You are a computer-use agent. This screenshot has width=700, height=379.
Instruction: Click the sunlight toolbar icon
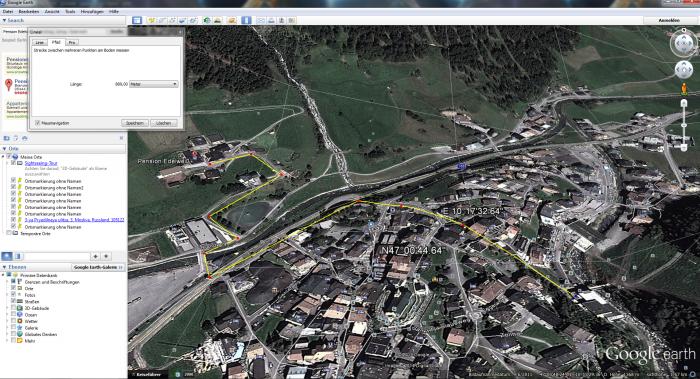coord(217,20)
